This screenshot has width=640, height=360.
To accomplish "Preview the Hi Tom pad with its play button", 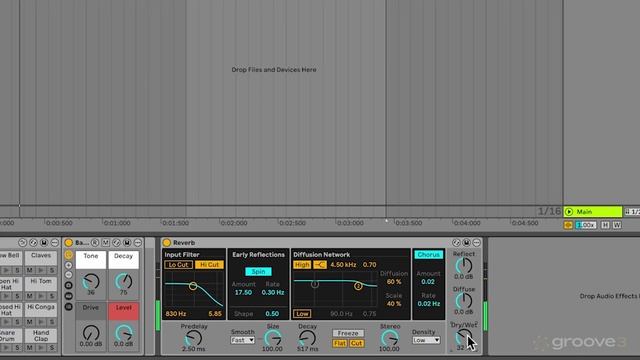I will click(x=41, y=296).
